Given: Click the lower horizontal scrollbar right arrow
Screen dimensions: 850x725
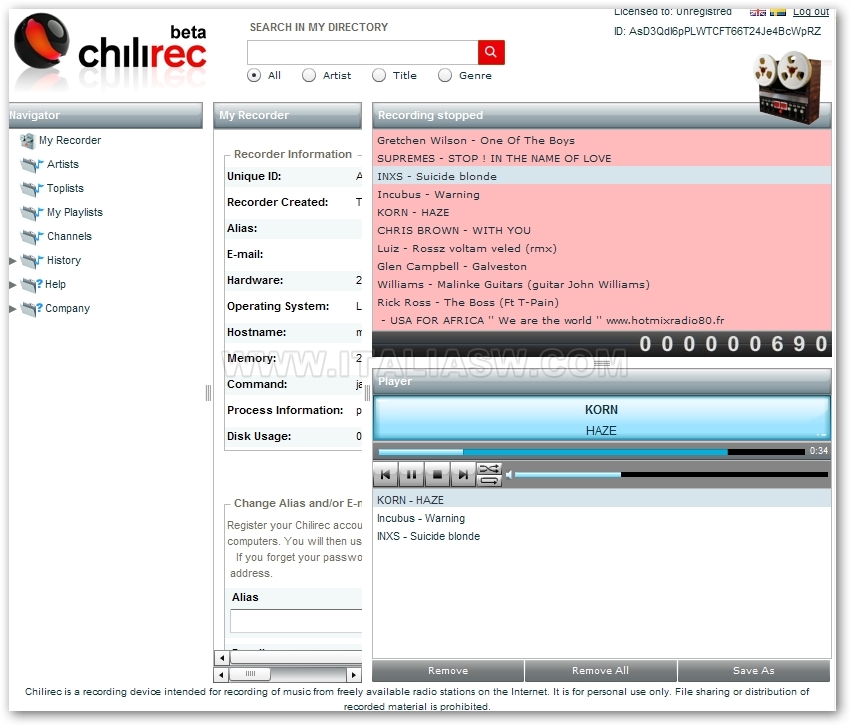Looking at the screenshot, I should point(353,675).
